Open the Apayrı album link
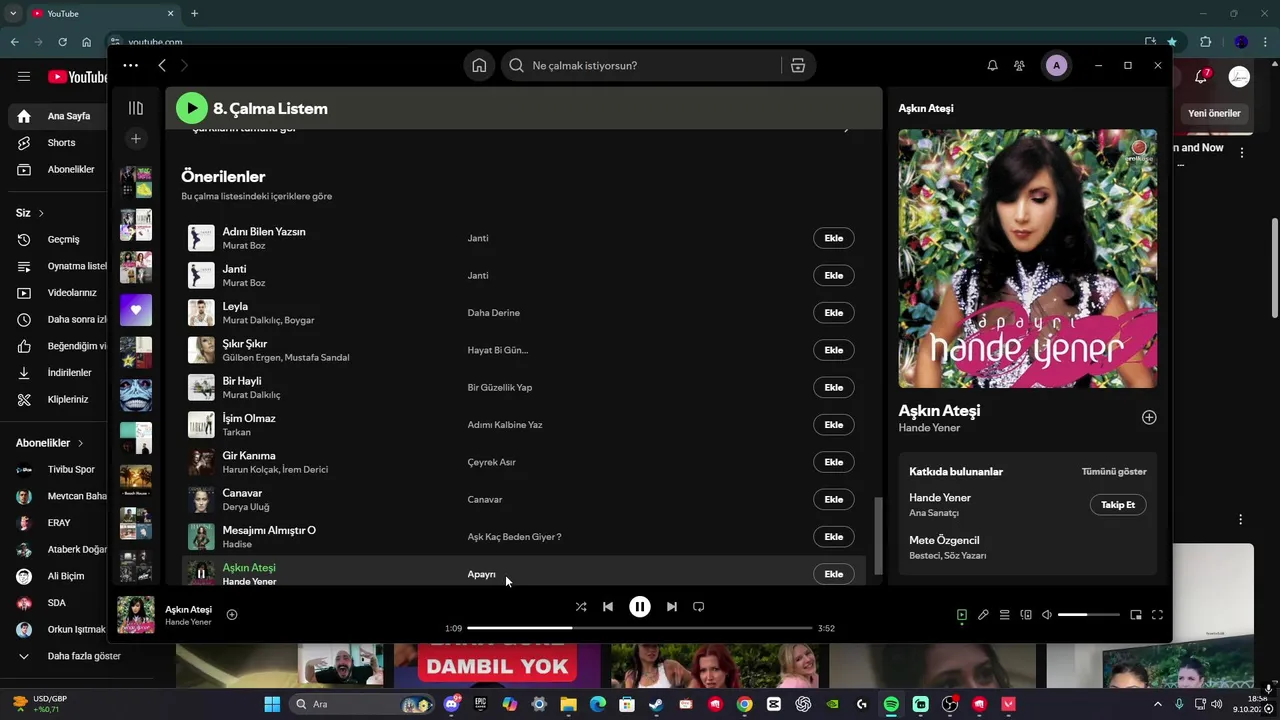Image resolution: width=1280 pixels, height=720 pixels. click(x=481, y=574)
